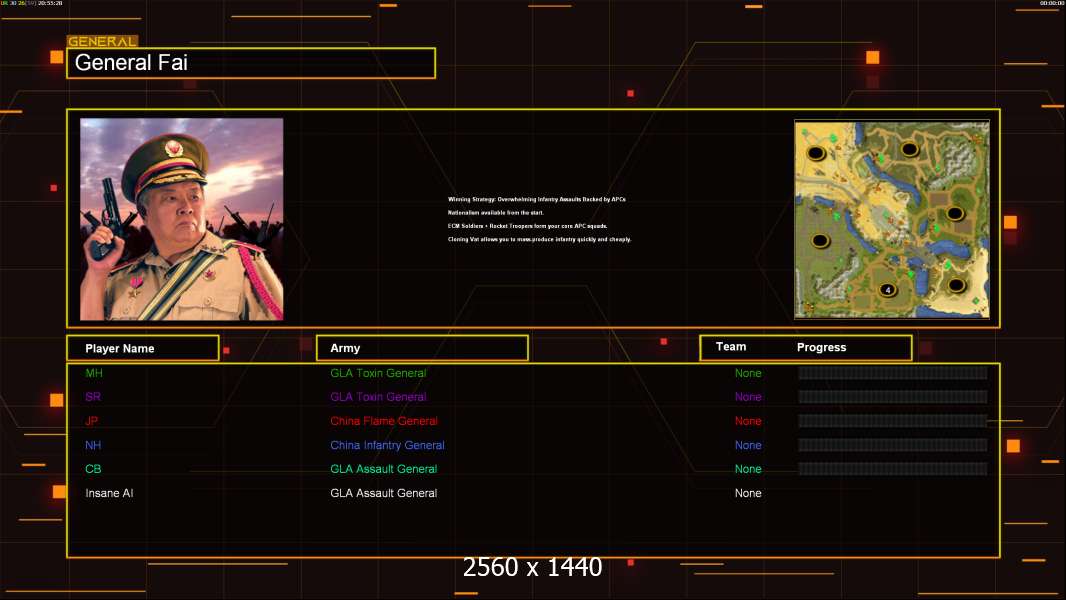Click the "Nationalism available from the start." line
This screenshot has width=1066, height=600.
pos(496,213)
